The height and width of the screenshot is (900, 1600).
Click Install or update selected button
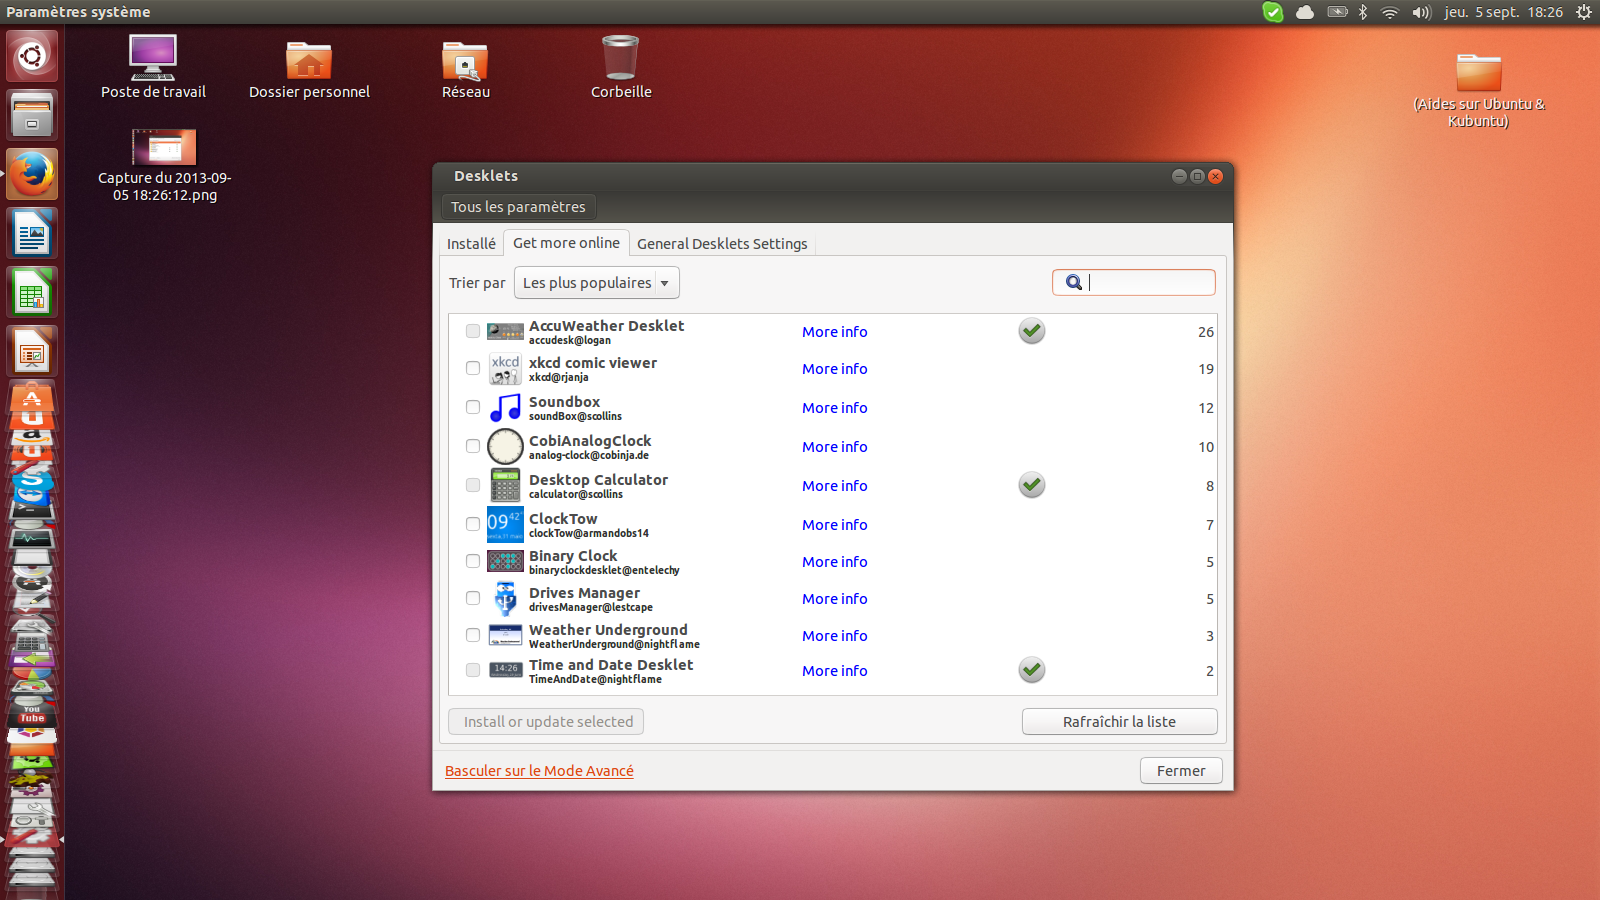pyautogui.click(x=546, y=721)
